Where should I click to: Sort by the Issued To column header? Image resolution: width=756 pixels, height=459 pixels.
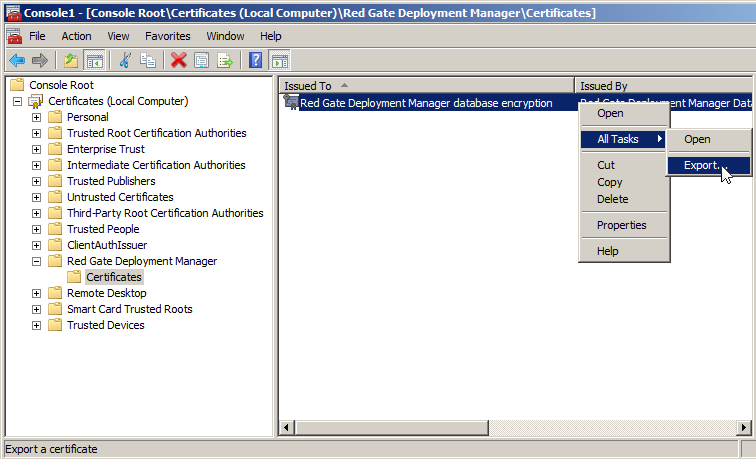coord(426,86)
